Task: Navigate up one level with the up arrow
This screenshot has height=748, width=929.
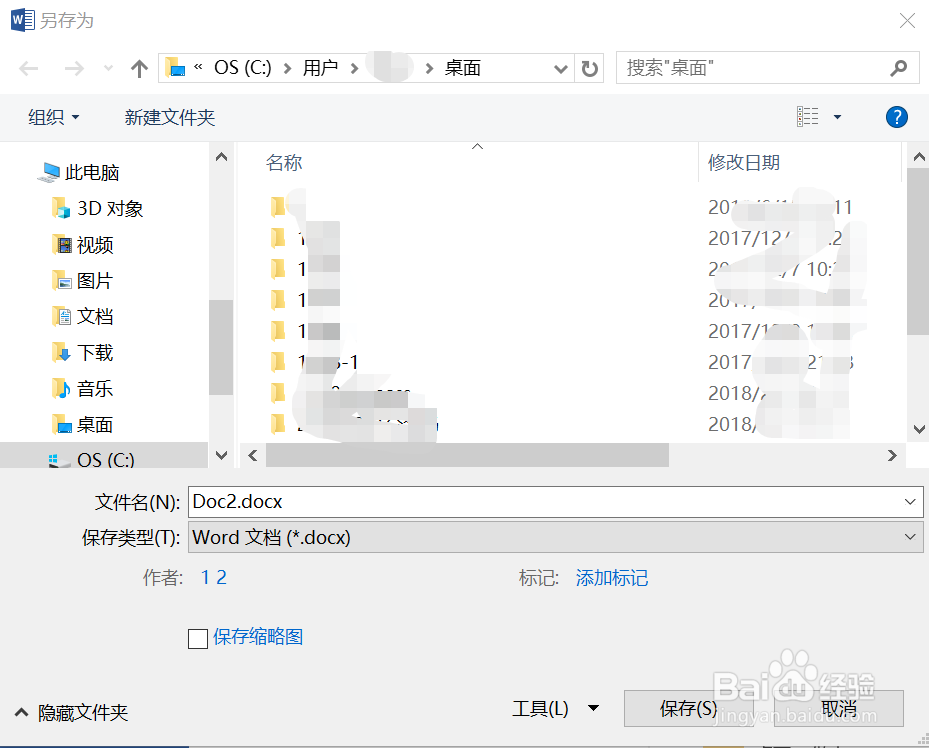Action: point(138,67)
